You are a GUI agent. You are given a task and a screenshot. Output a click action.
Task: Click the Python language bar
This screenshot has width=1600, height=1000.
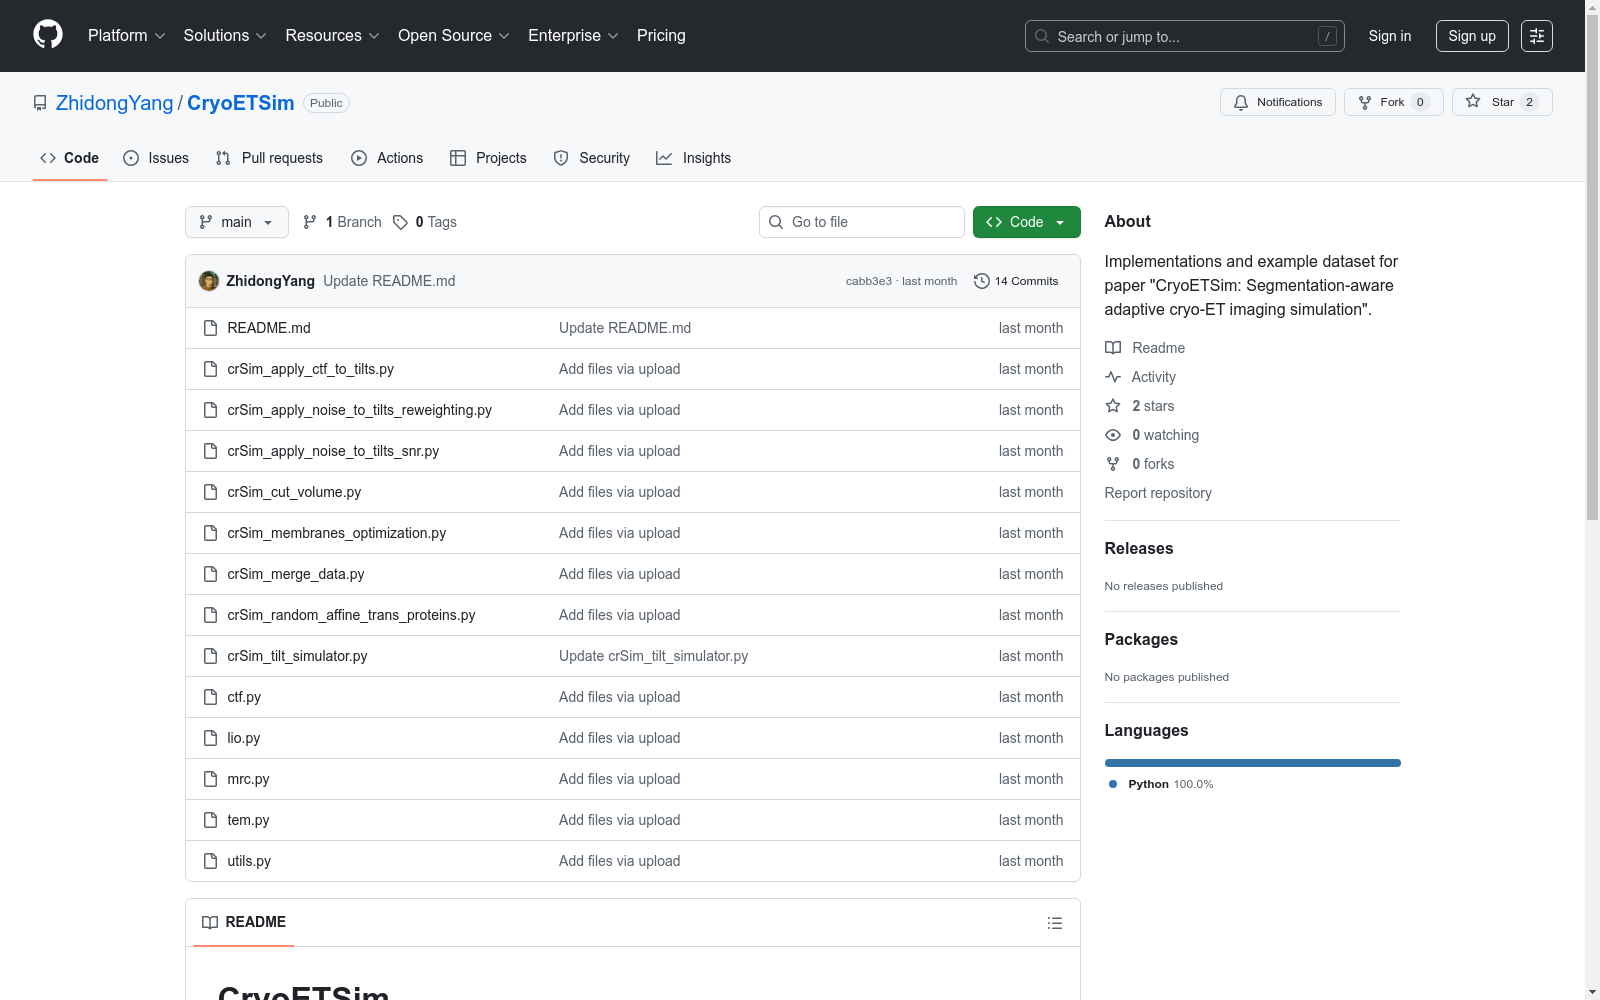coord(1253,763)
